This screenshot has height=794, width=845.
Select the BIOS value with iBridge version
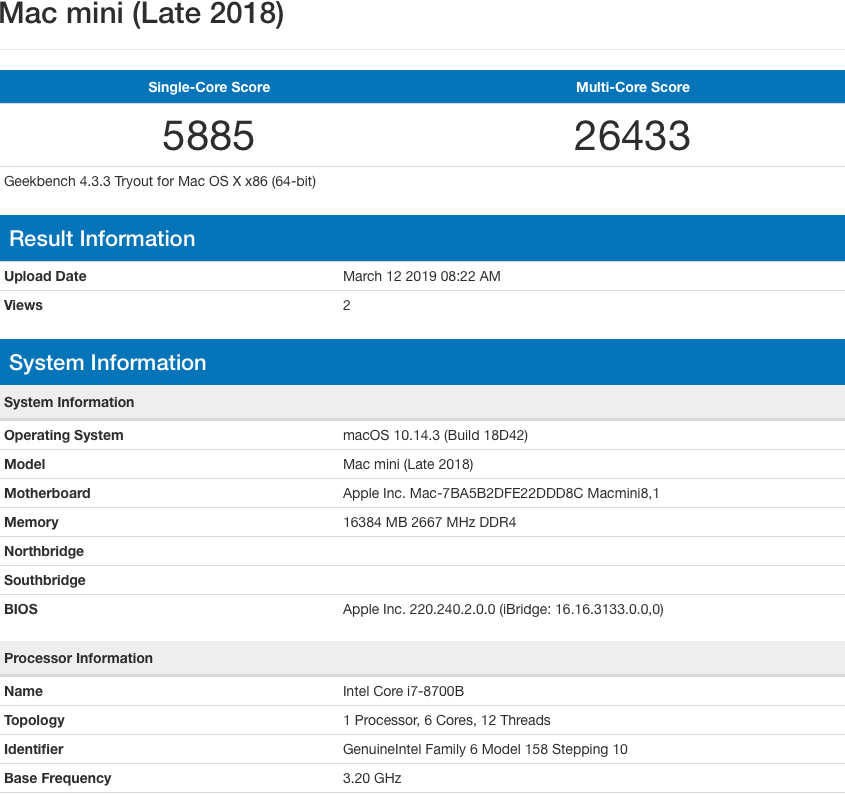click(x=503, y=610)
